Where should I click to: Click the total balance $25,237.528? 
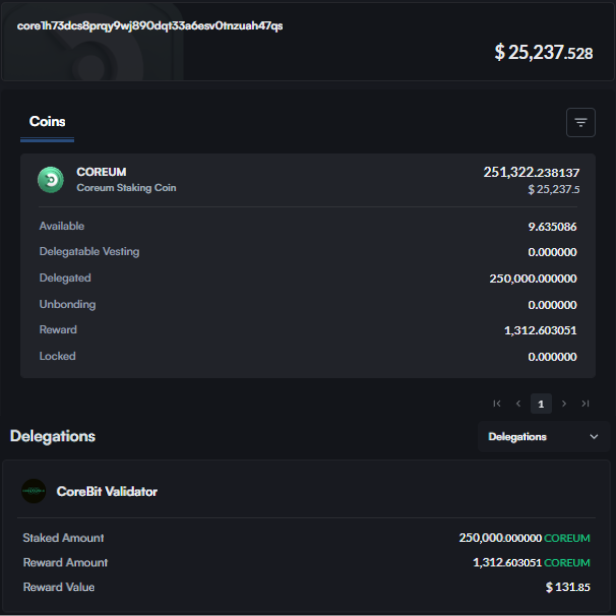543,52
